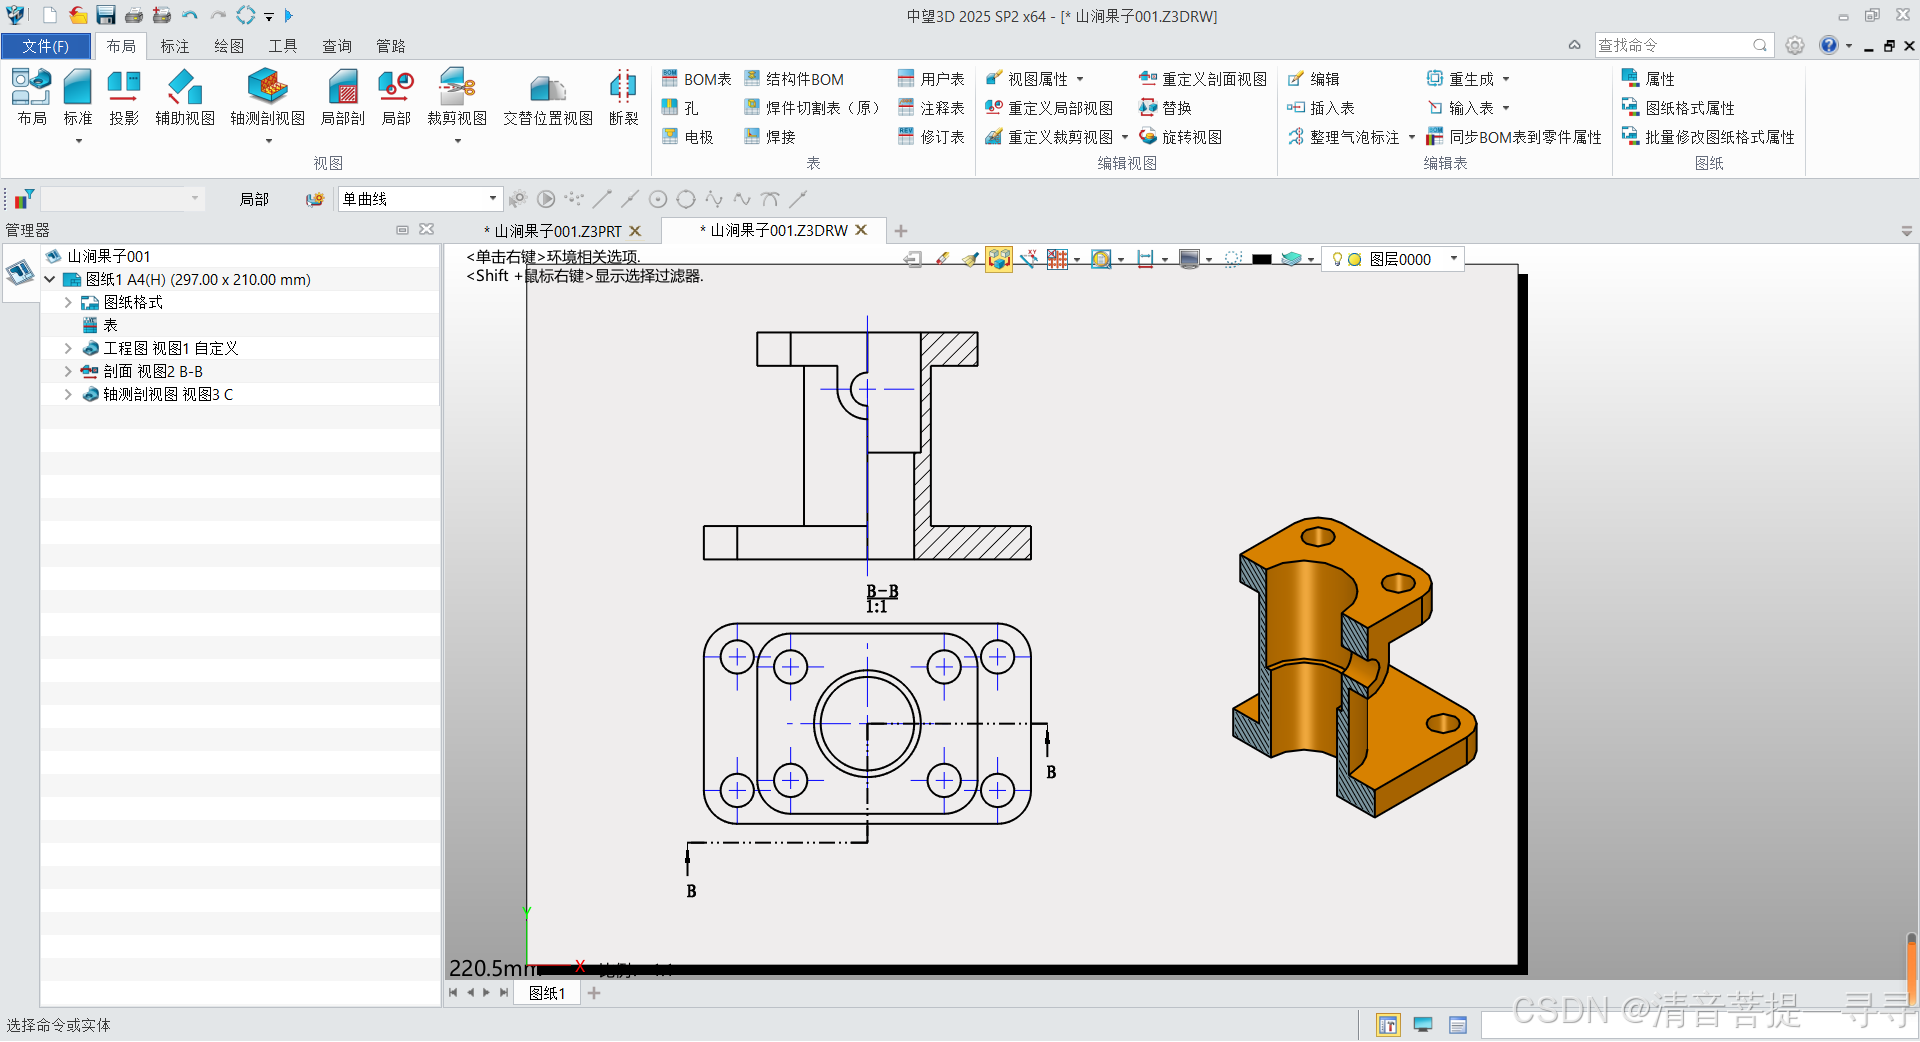Click the 裁剪视图 crop view icon
The height and width of the screenshot is (1042, 1920).
click(x=457, y=88)
